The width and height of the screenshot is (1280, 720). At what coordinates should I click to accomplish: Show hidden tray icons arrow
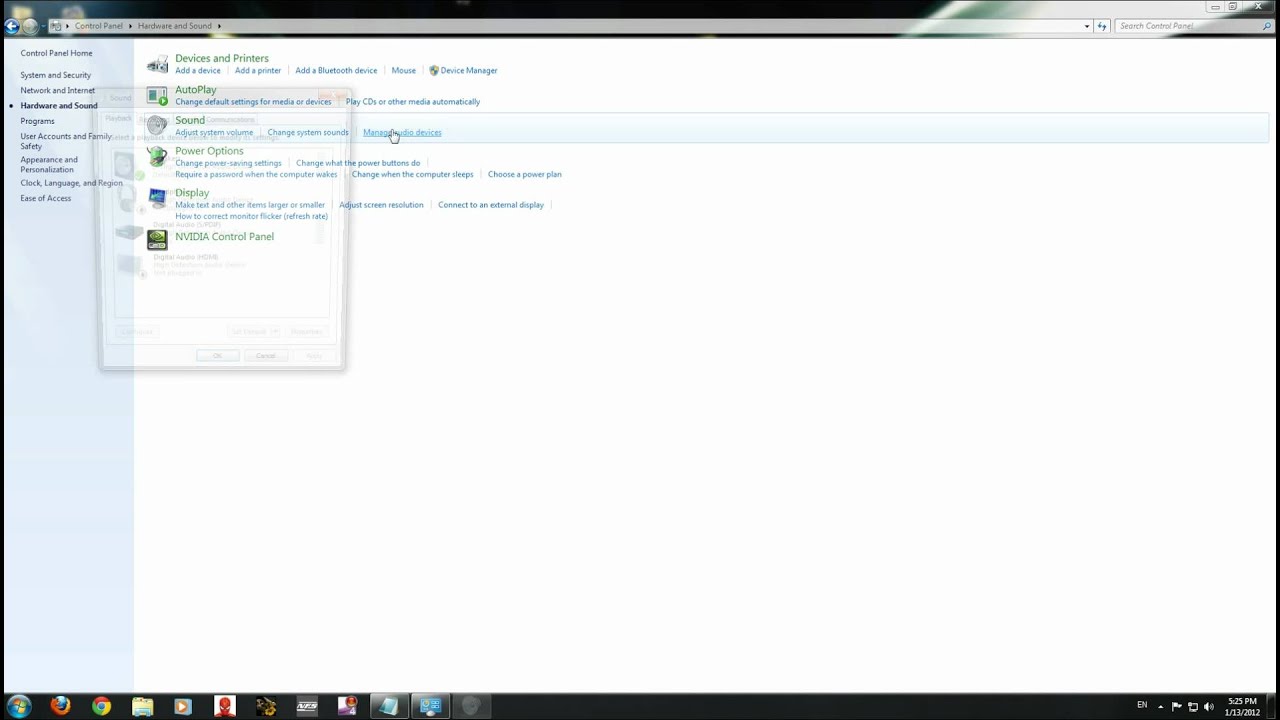coord(1161,706)
